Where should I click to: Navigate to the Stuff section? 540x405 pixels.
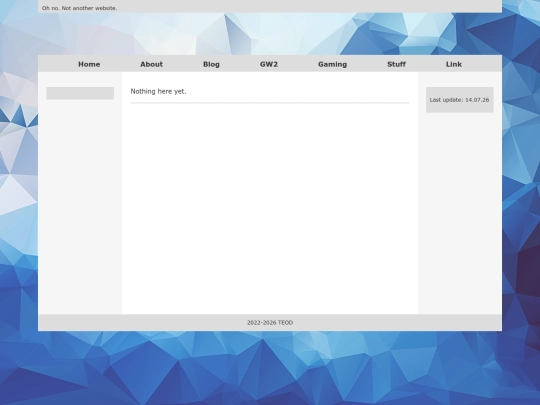(396, 64)
